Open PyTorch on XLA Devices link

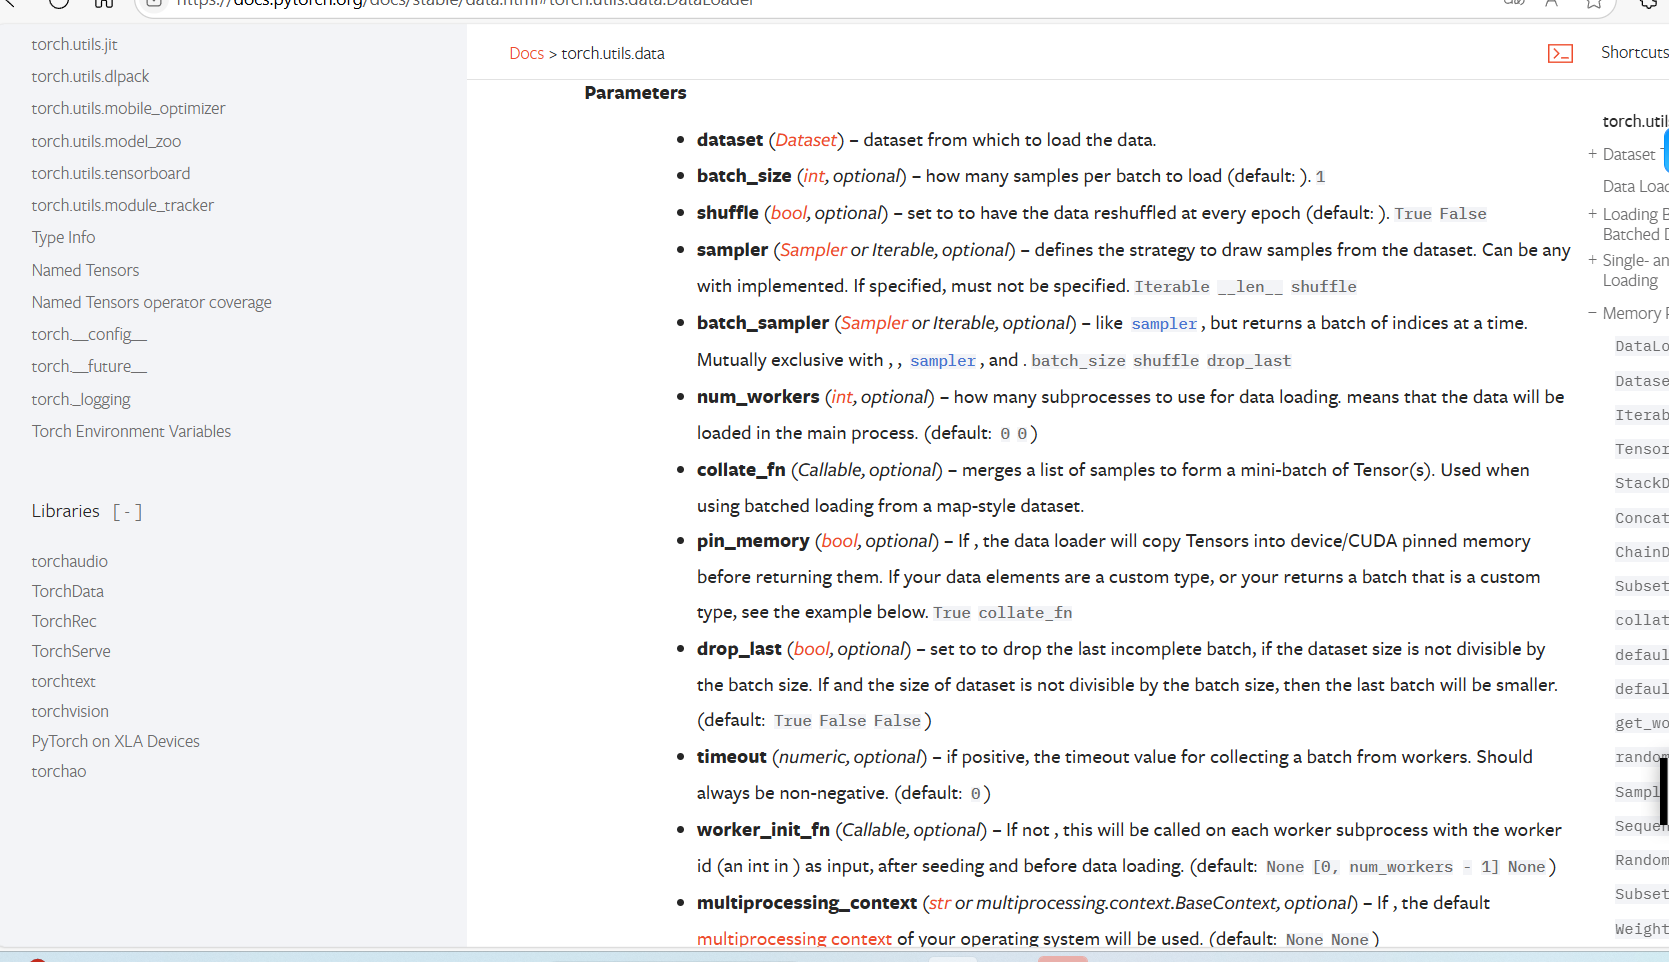click(x=115, y=742)
